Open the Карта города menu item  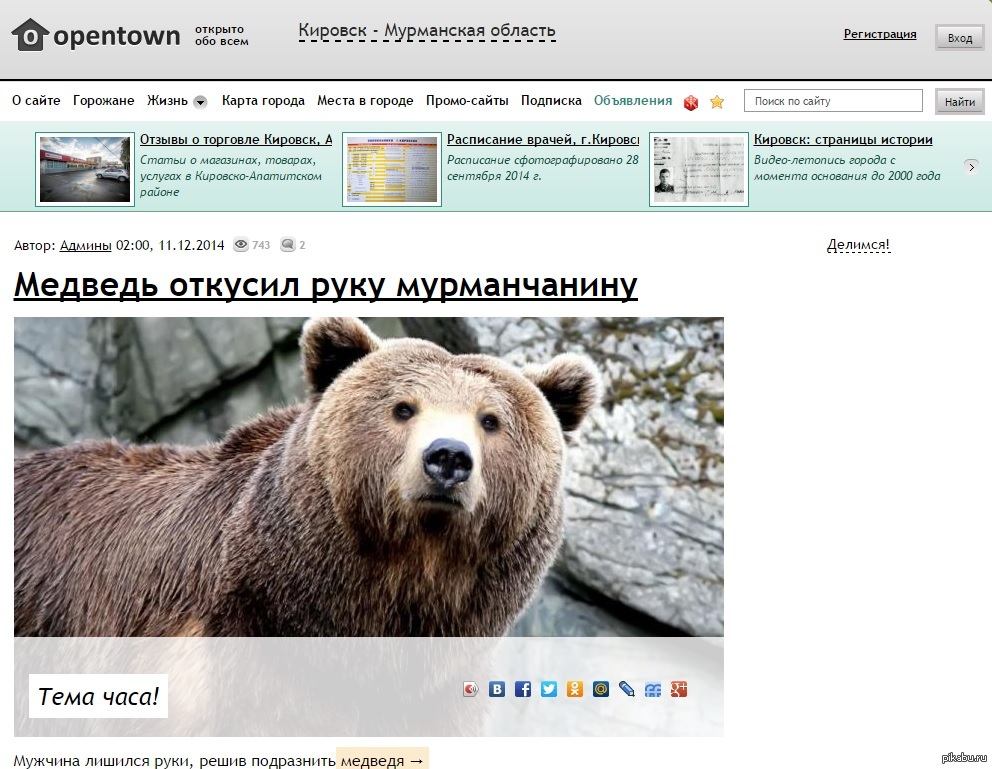[263, 101]
